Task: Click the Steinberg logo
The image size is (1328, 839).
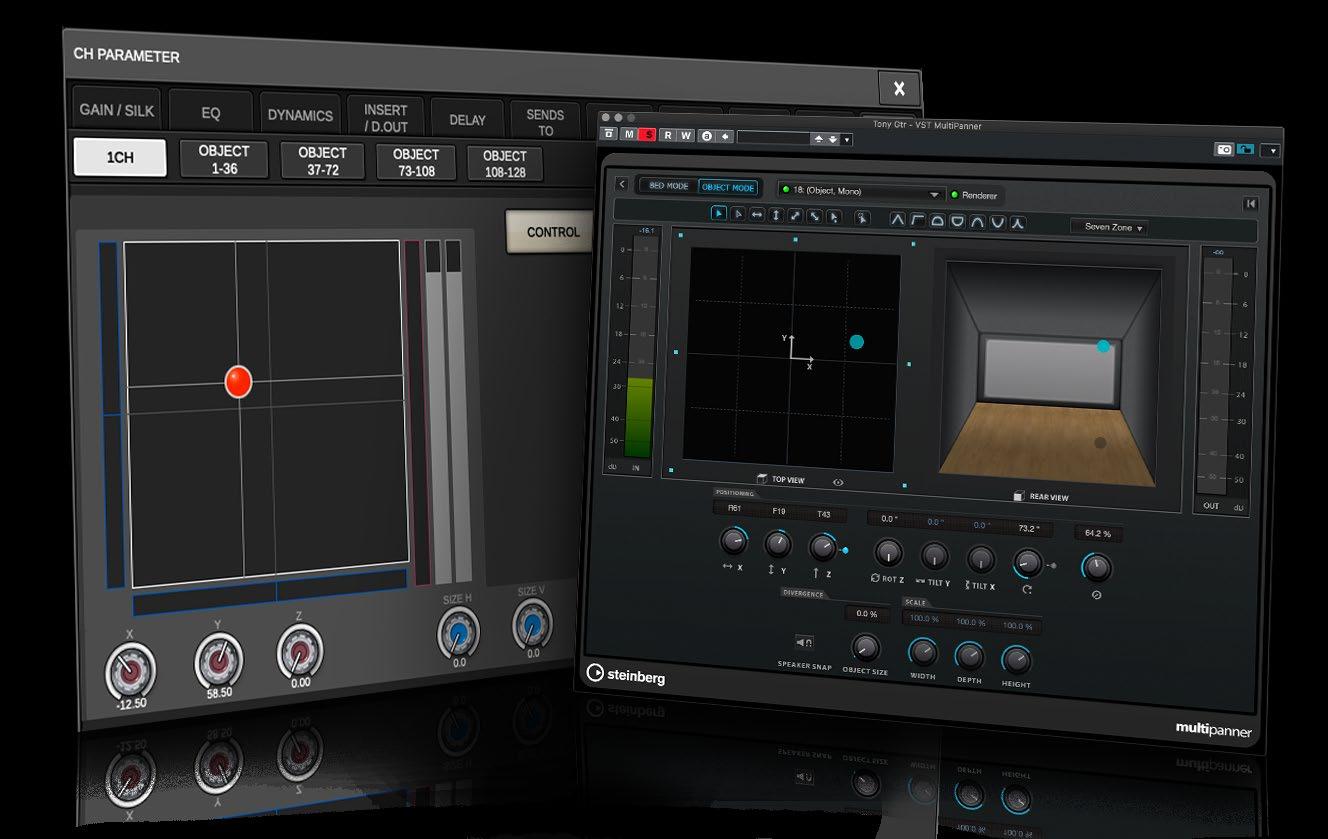Action: pos(626,674)
